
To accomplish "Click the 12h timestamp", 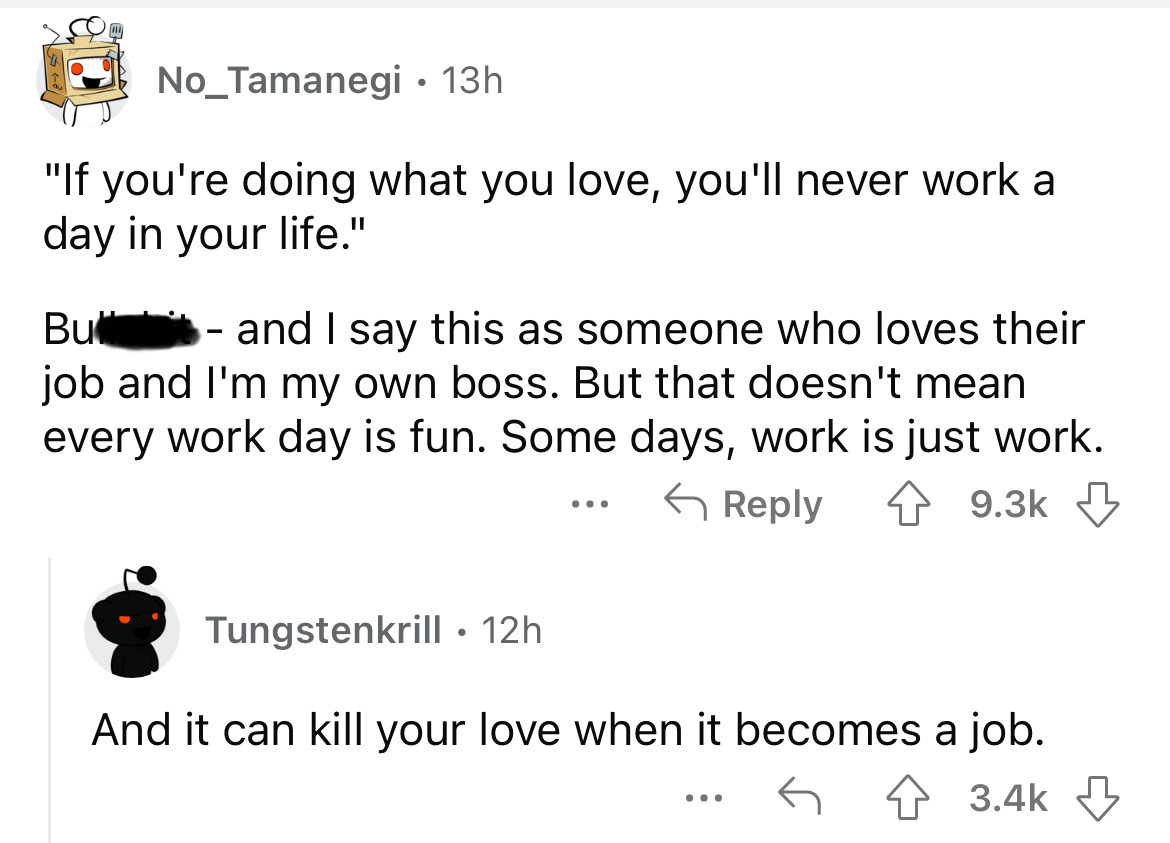I will (x=511, y=630).
